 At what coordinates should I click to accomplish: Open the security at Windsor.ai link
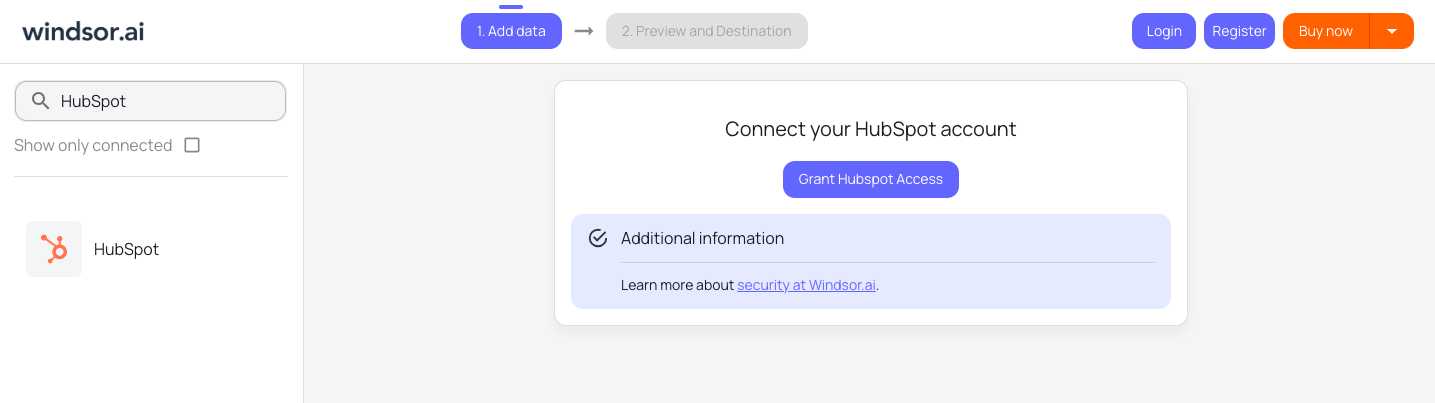coord(806,285)
